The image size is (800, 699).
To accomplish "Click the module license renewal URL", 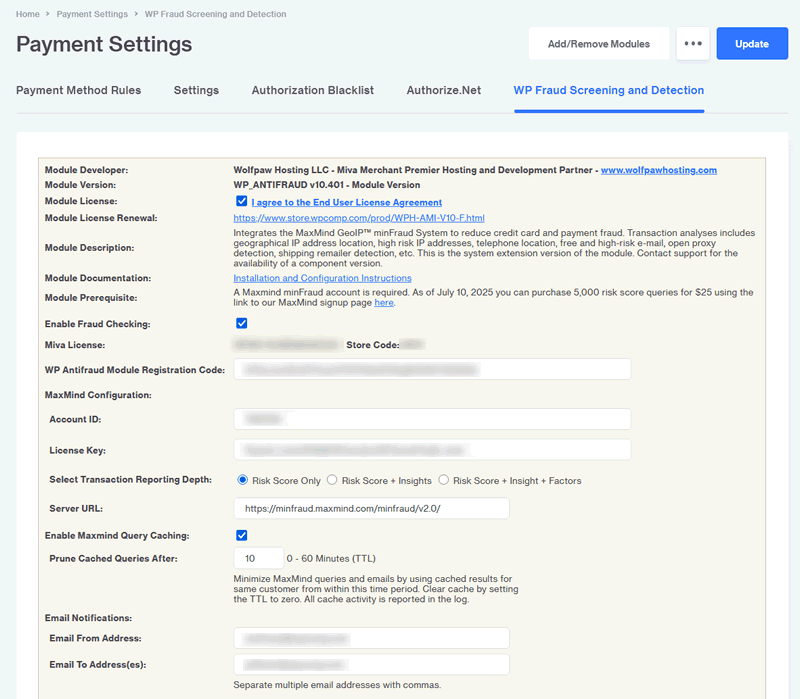I will (358, 218).
